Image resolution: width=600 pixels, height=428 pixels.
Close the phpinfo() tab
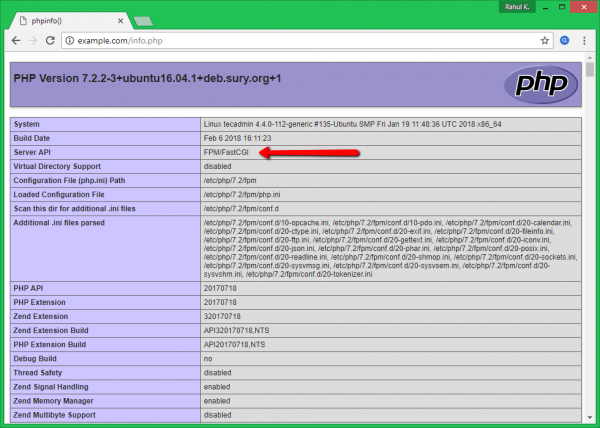click(117, 19)
